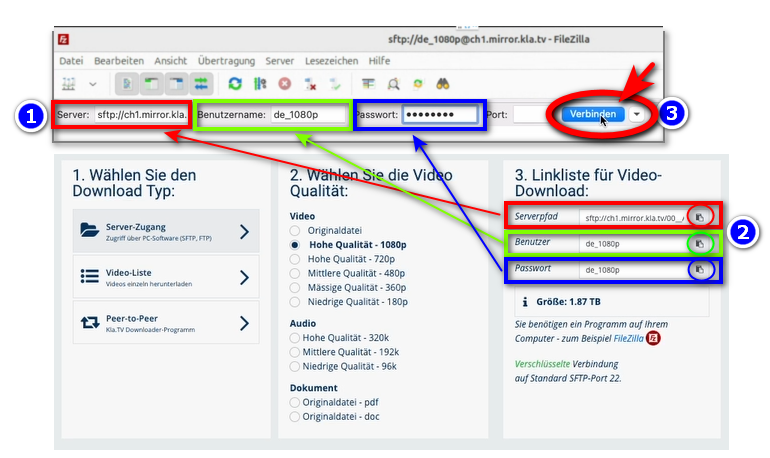The image size is (770, 458).
Task: Select audio Mittlere Qualität - 192k radio
Action: [x=295, y=352]
